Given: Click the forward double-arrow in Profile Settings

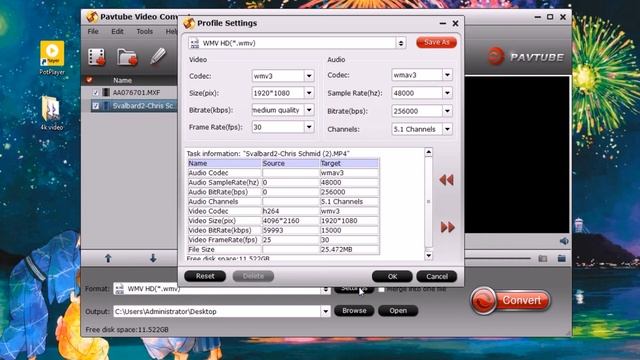Looking at the screenshot, I should pos(447,227).
